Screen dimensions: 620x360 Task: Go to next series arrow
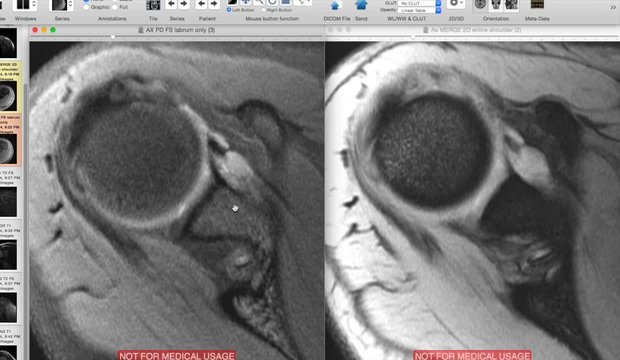184,4
